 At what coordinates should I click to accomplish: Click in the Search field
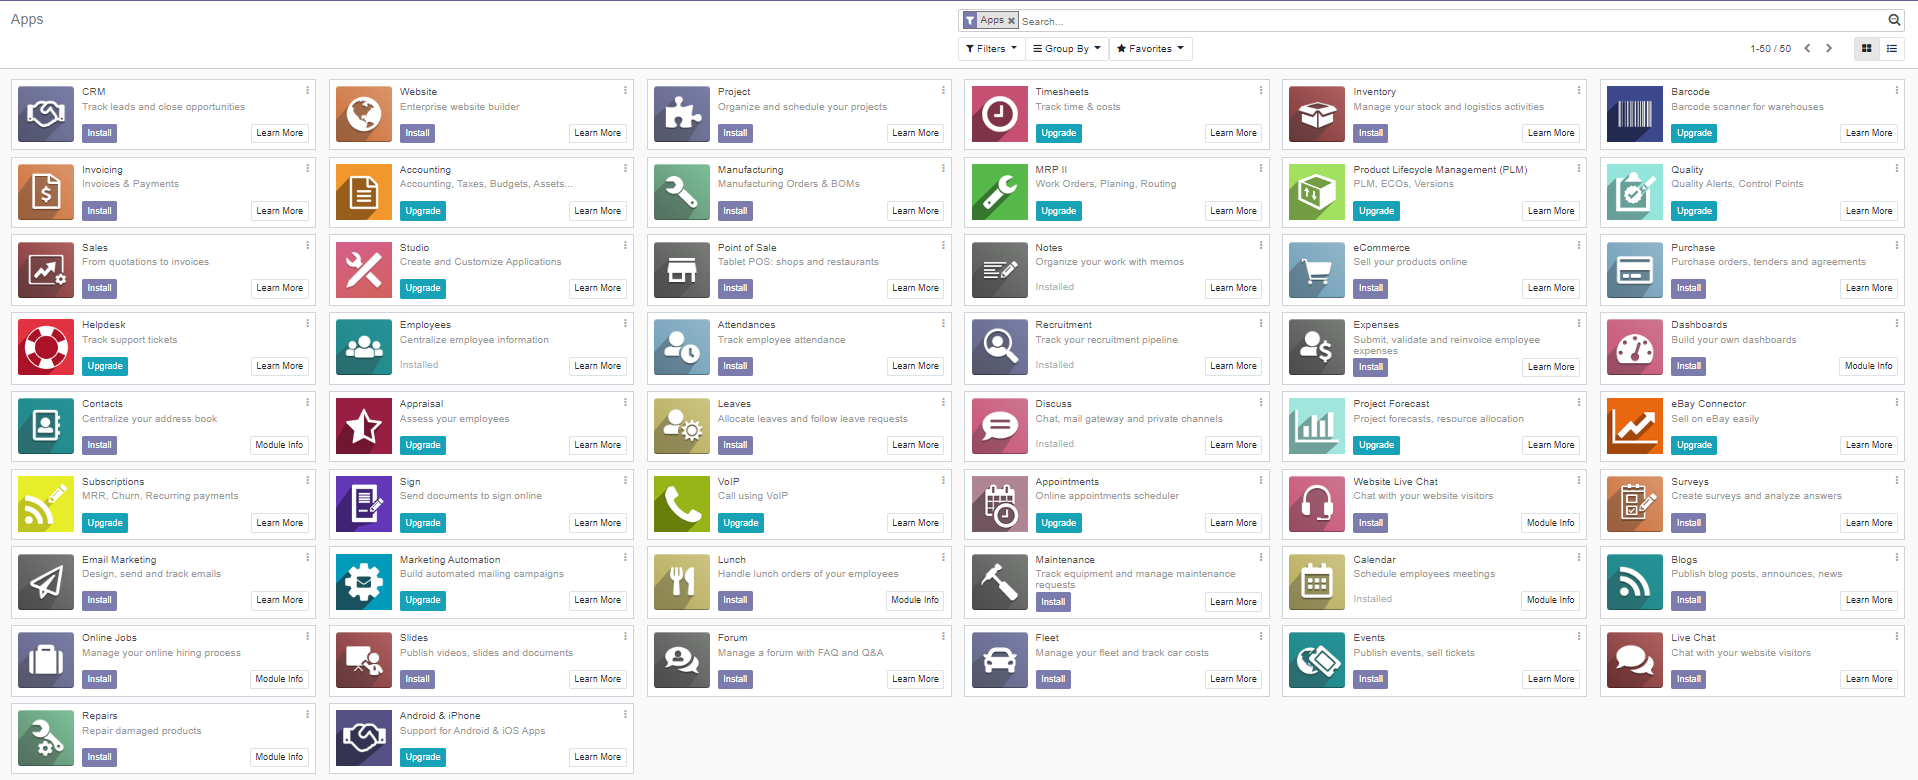[1452, 21]
